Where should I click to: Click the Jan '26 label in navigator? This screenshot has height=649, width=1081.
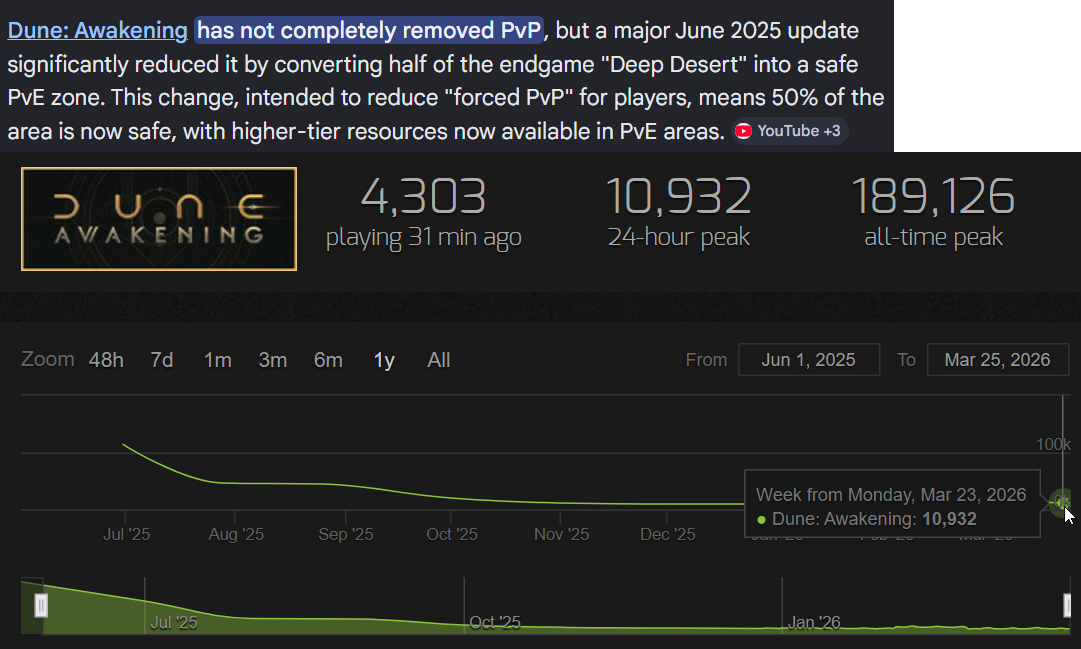(814, 623)
